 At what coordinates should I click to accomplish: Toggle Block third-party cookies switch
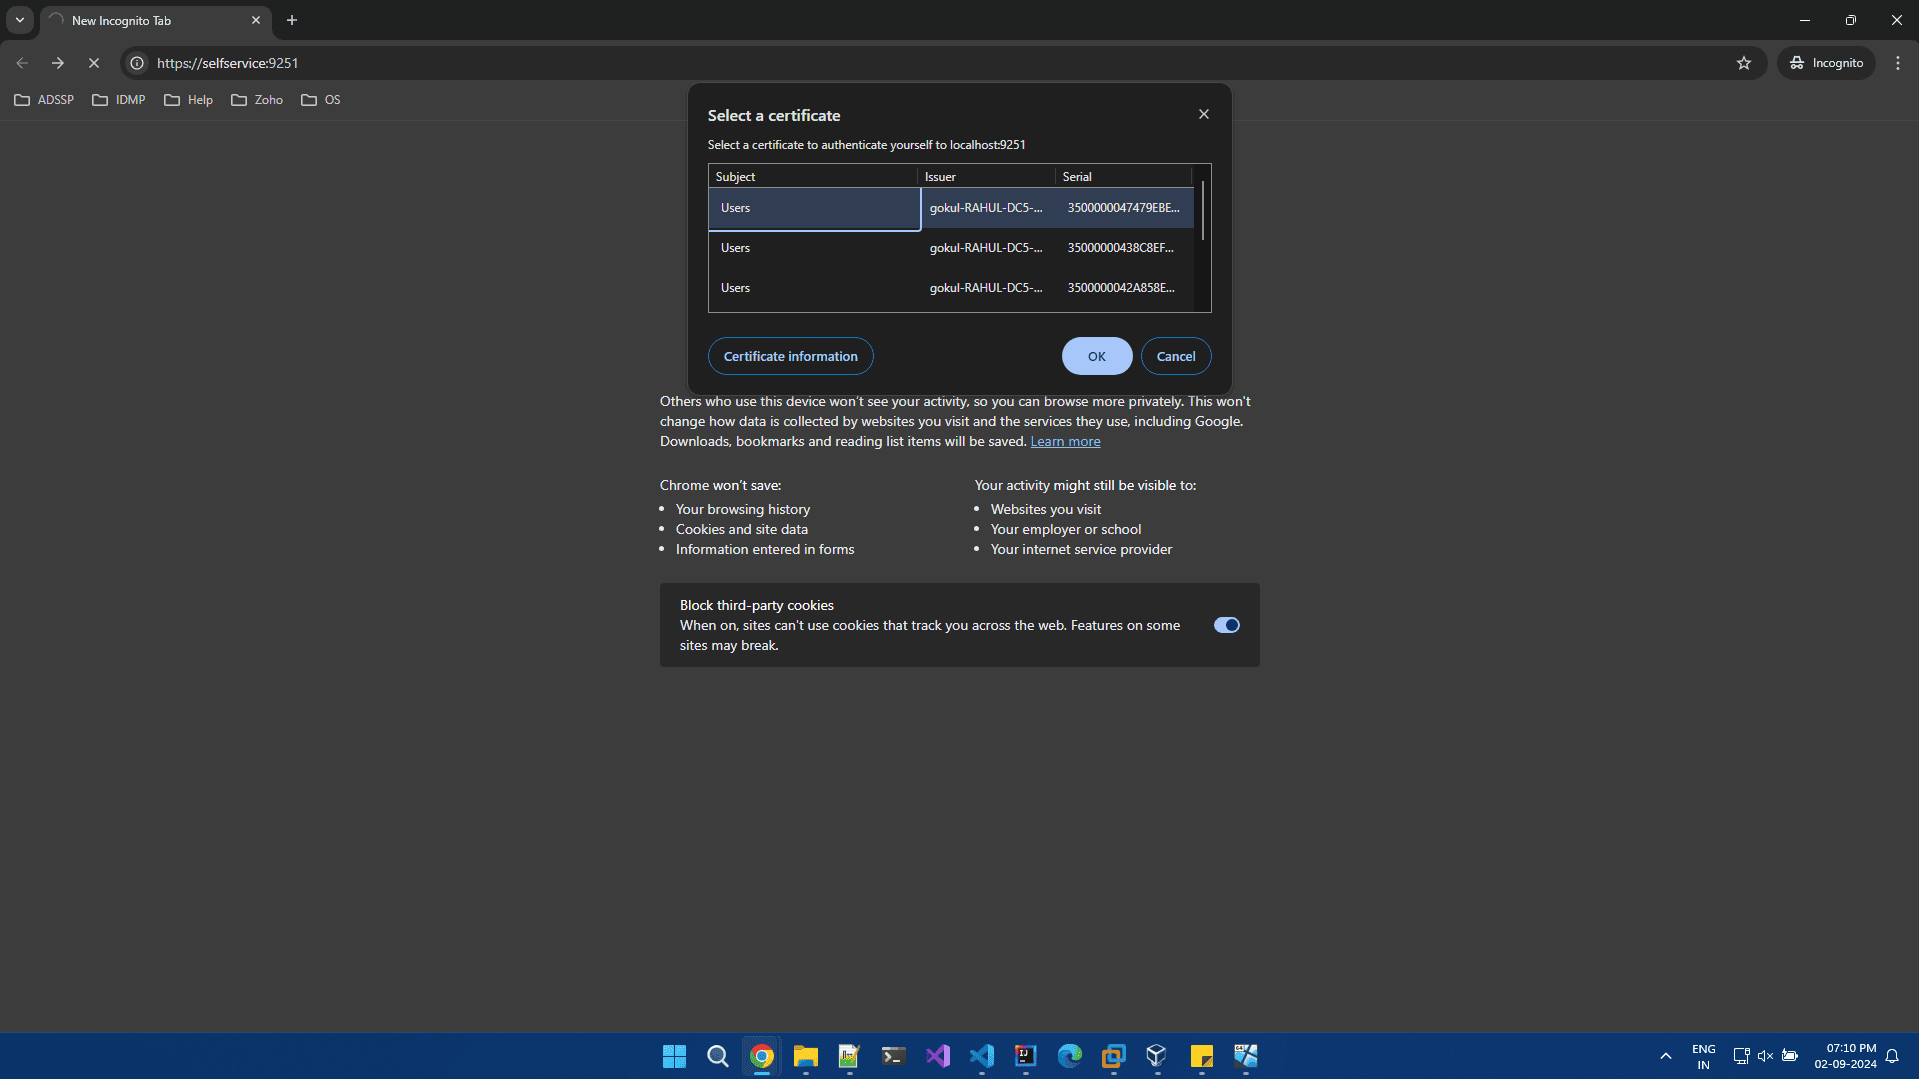[1227, 625]
